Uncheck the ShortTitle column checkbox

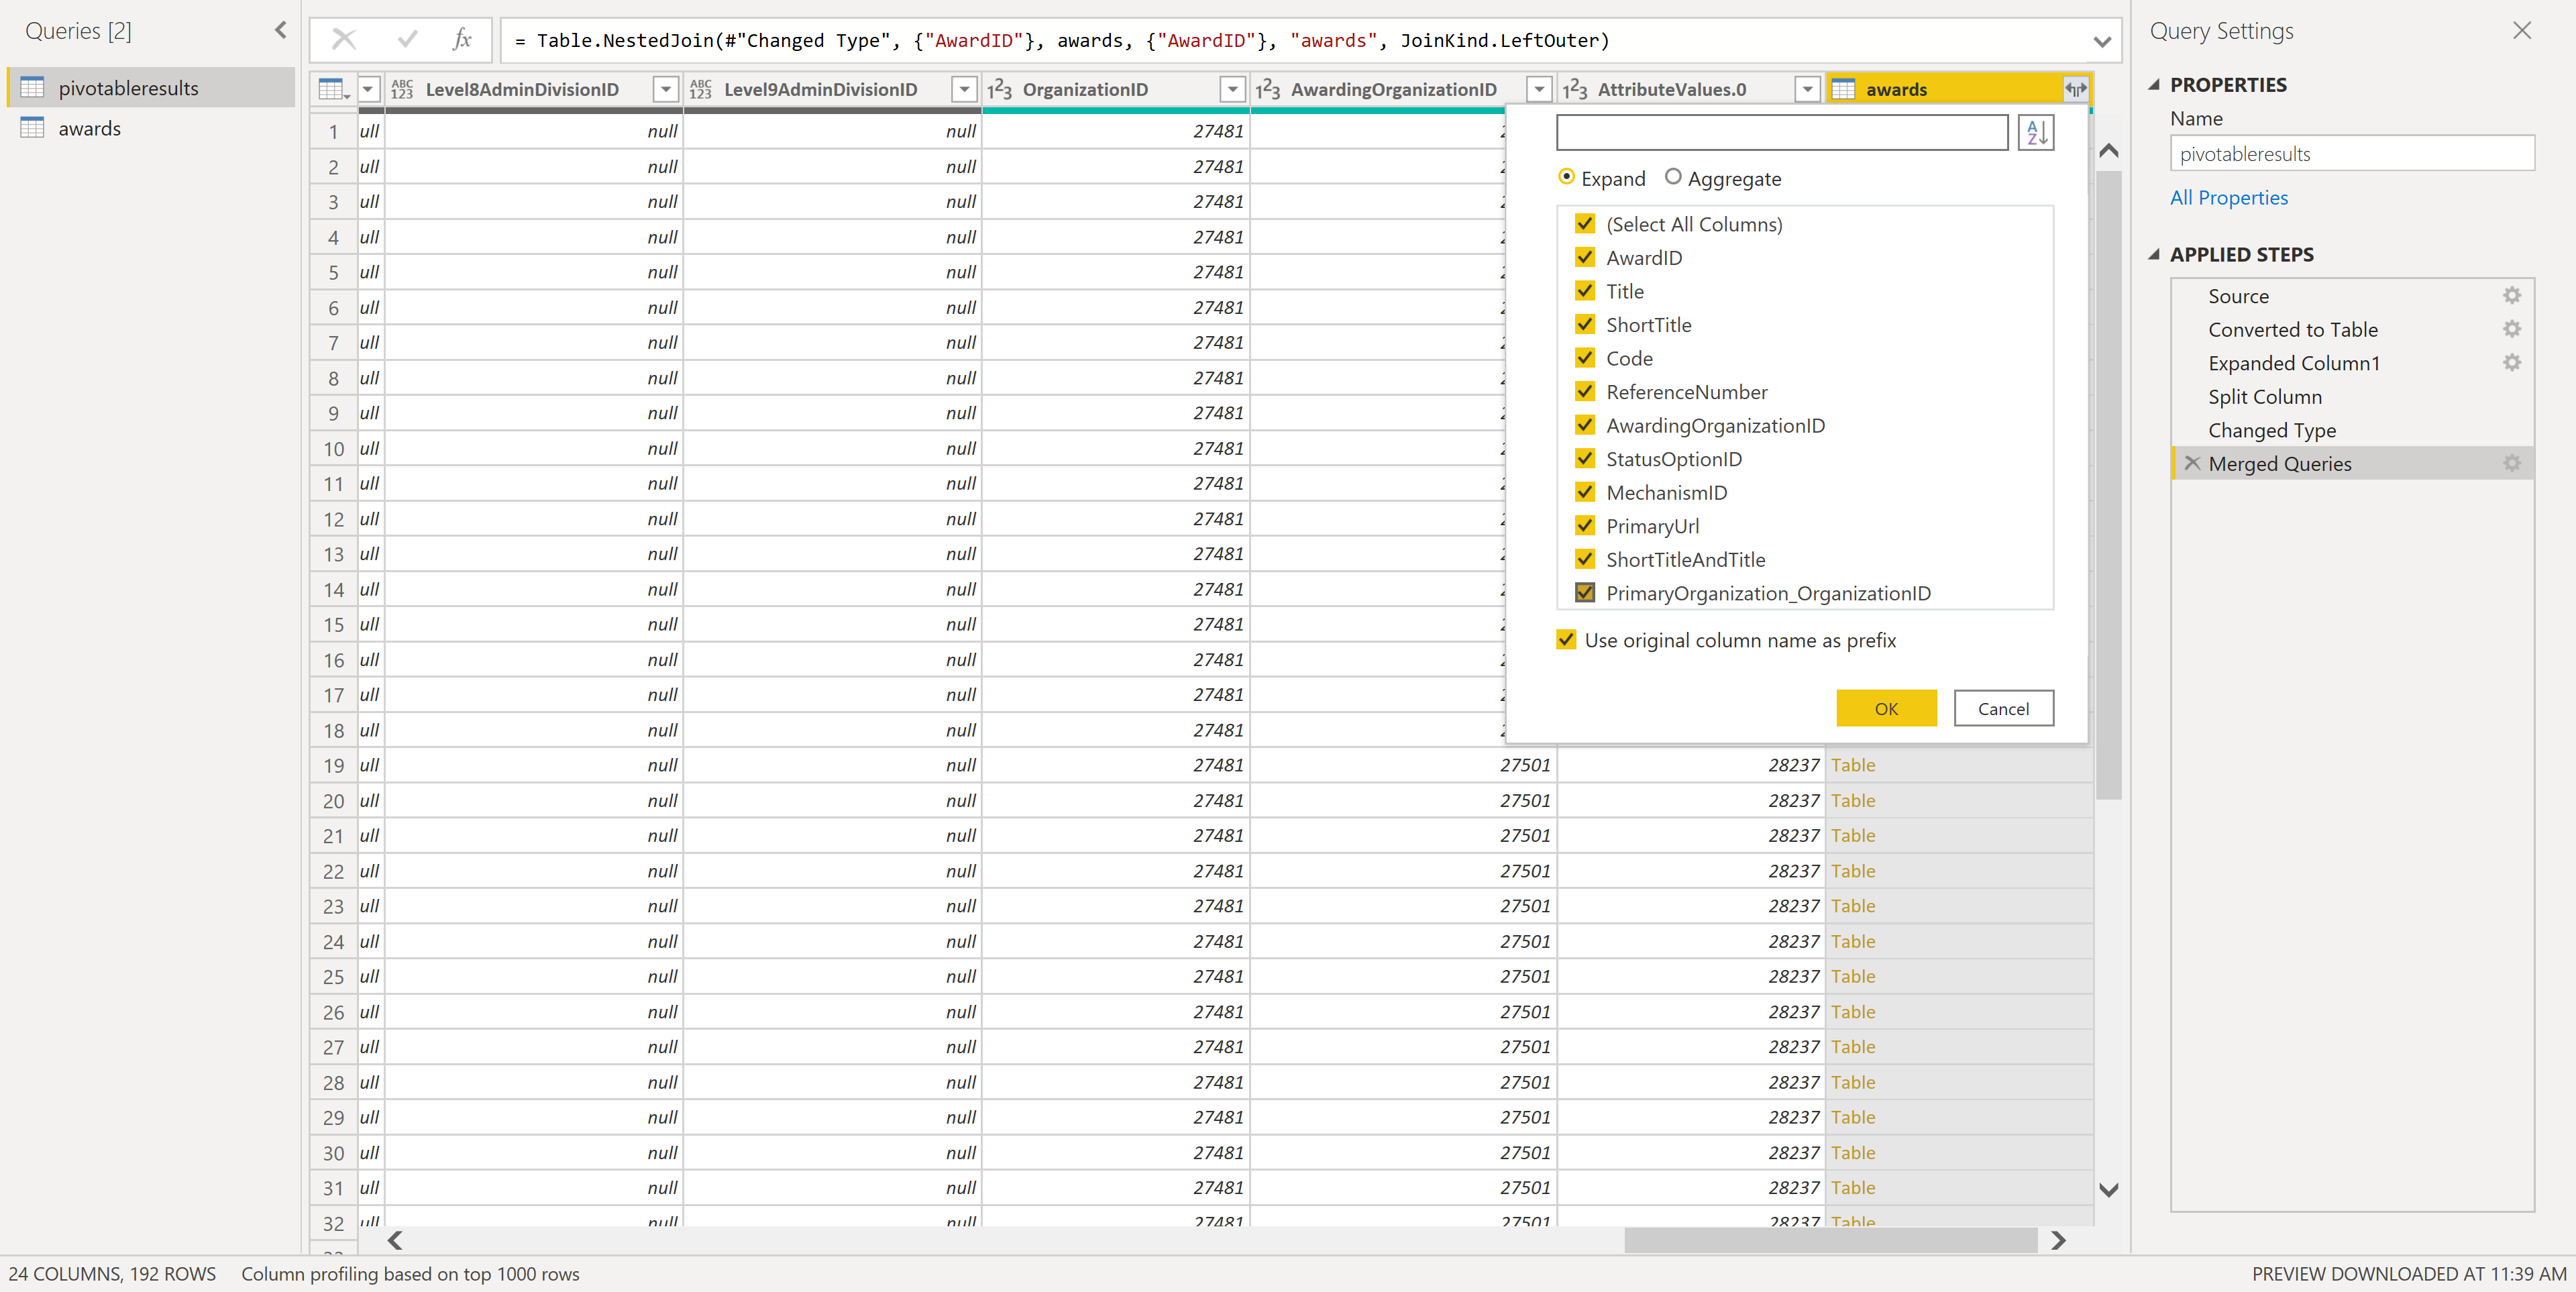tap(1585, 324)
